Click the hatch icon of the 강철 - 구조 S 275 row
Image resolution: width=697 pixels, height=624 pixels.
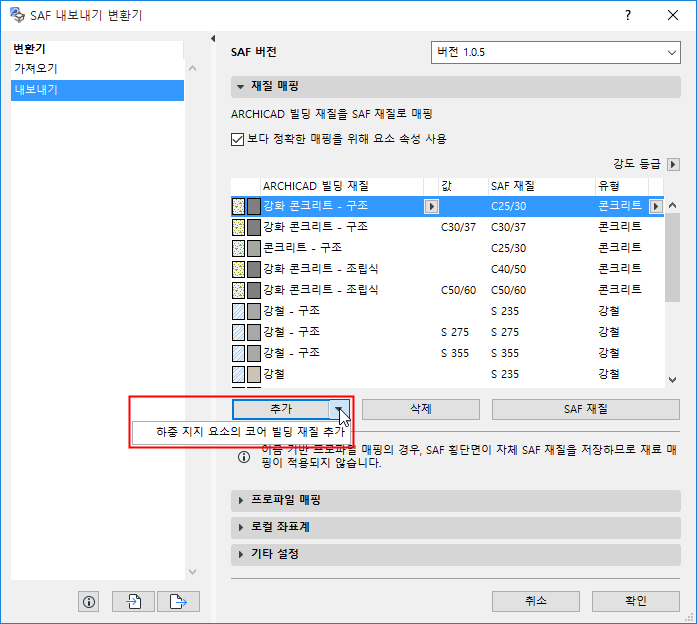pos(239,332)
